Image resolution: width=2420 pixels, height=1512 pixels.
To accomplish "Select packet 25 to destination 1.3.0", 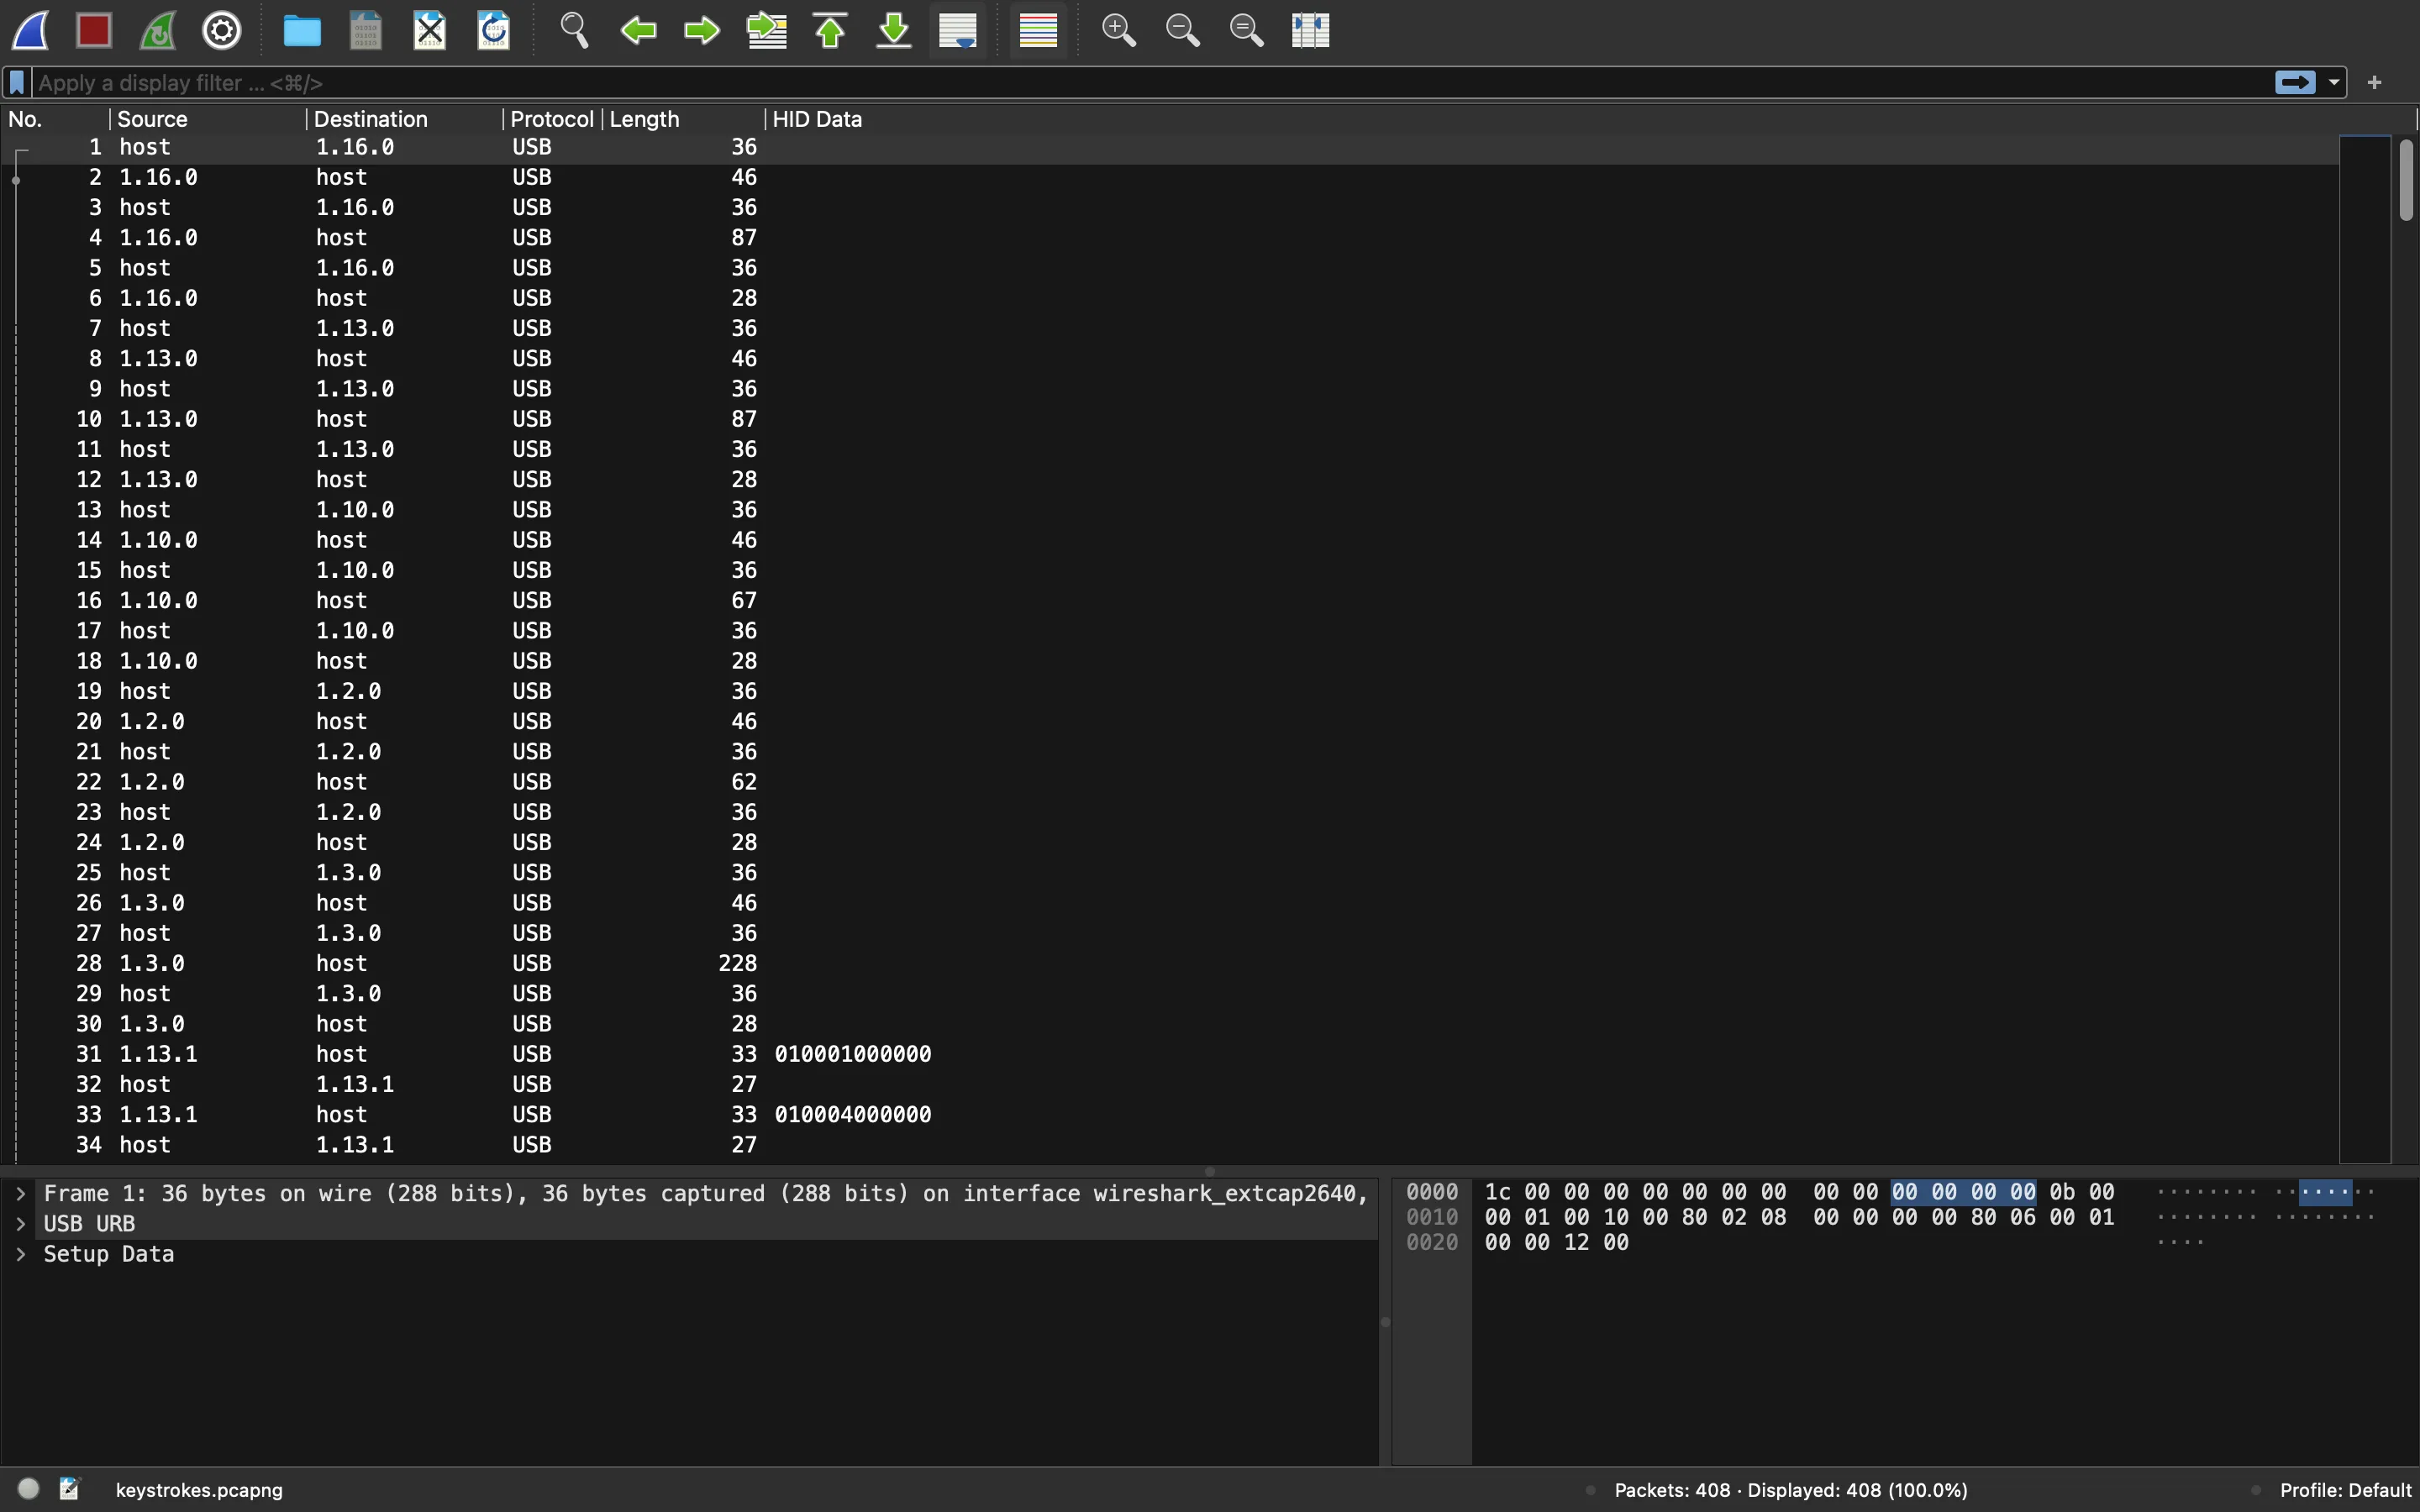I will [1170, 873].
